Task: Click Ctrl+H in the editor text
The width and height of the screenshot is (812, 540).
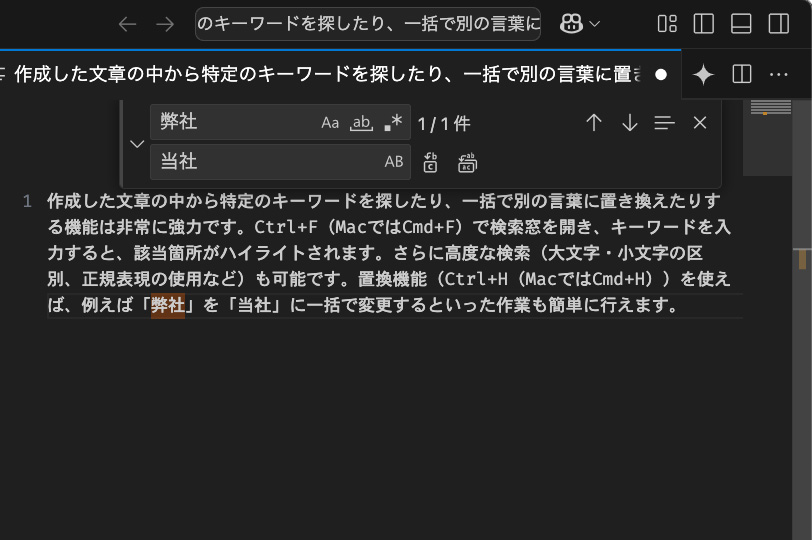Action: pos(476,280)
